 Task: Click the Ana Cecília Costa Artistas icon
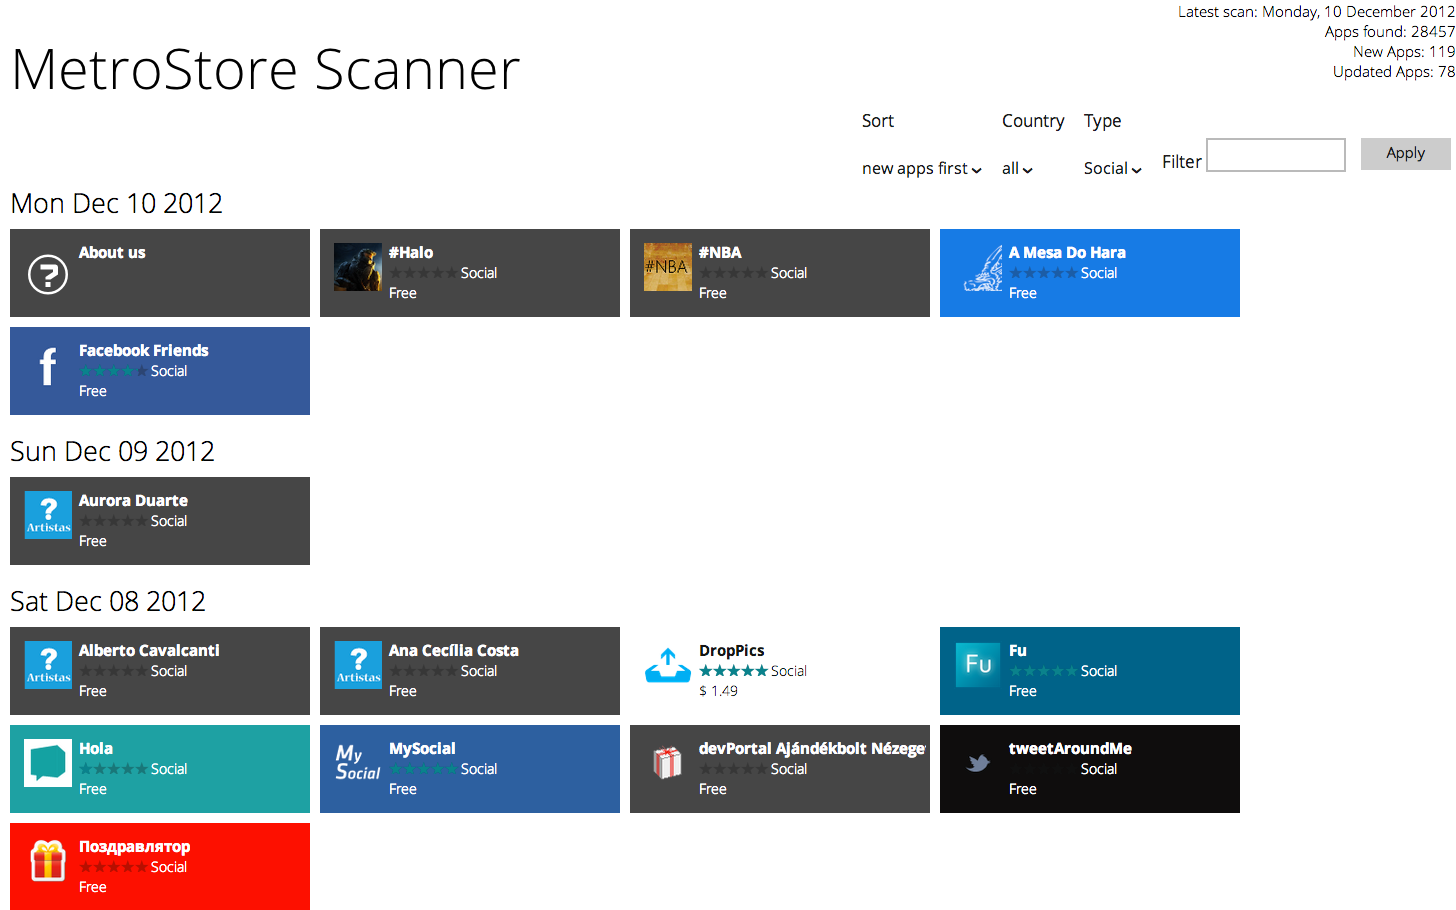[357, 665]
